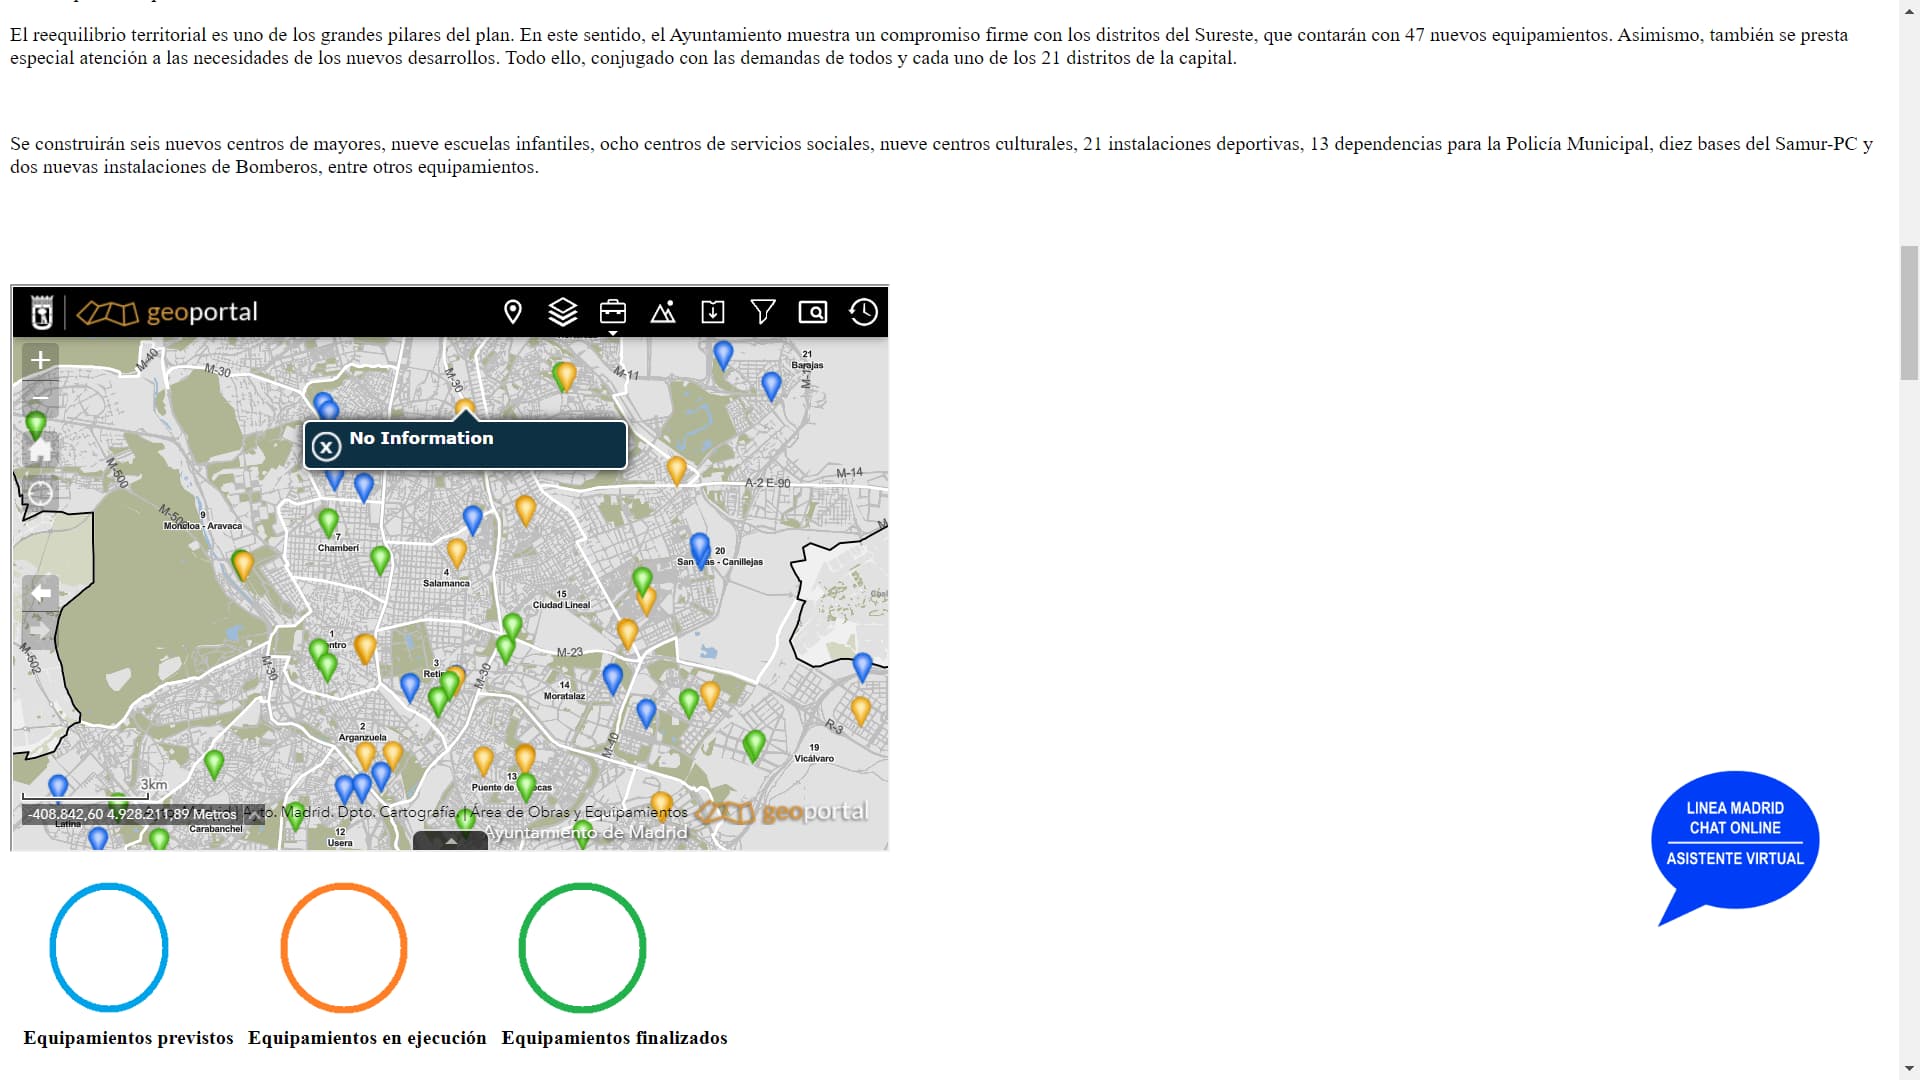Image resolution: width=1920 pixels, height=1080 pixels.
Task: Close the No Information popup
Action: coord(326,446)
